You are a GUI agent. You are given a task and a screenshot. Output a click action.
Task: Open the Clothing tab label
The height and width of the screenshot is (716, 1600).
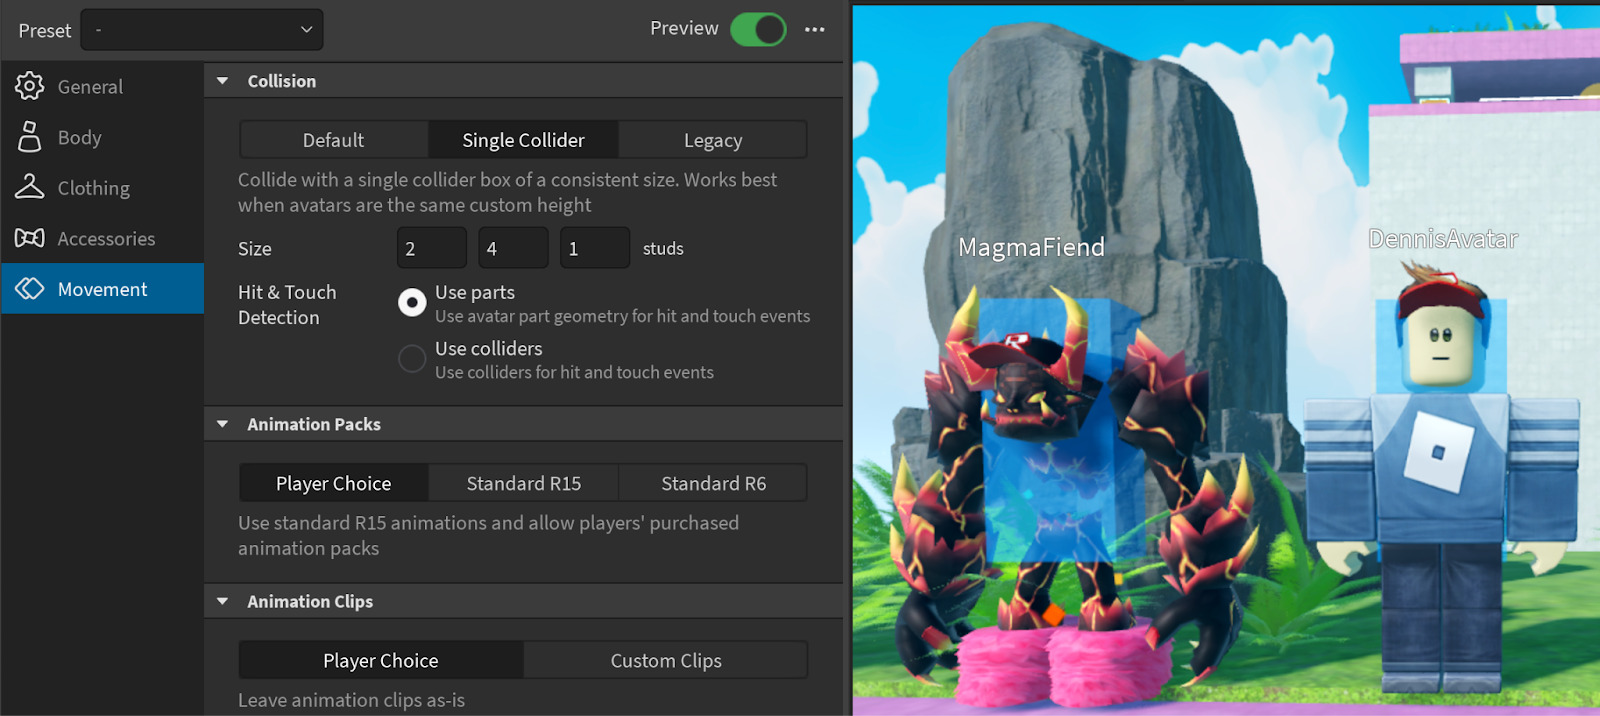point(94,188)
